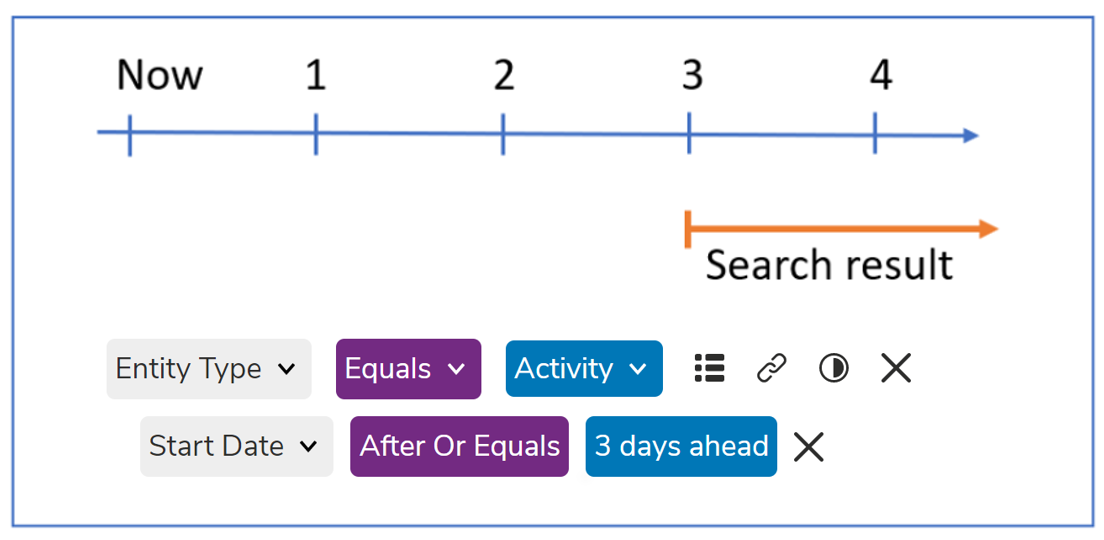Screen dimensions: 1104x540
Task: Click the chevron on Entity Type
Action: (x=286, y=369)
